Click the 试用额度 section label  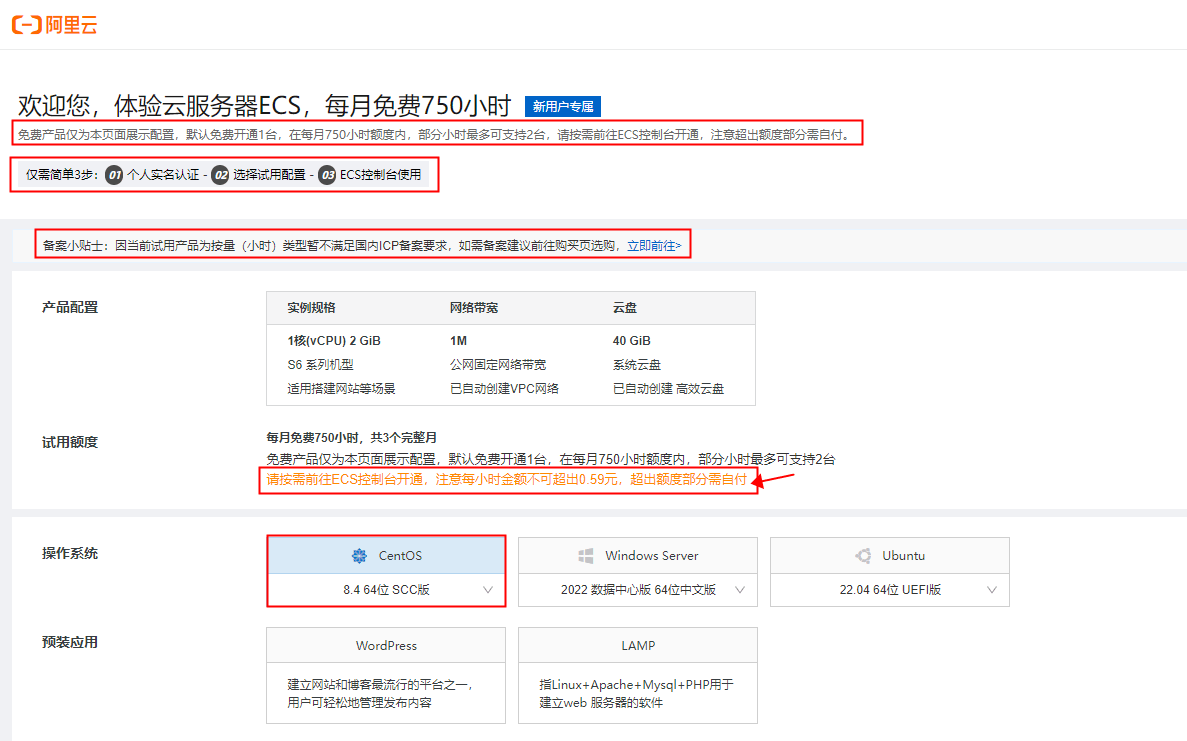pyautogui.click(x=70, y=442)
